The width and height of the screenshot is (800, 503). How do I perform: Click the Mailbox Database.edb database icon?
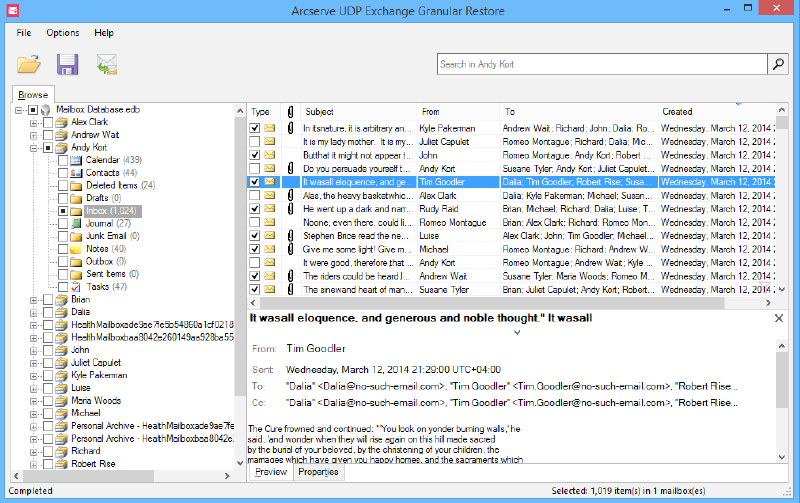click(46, 110)
